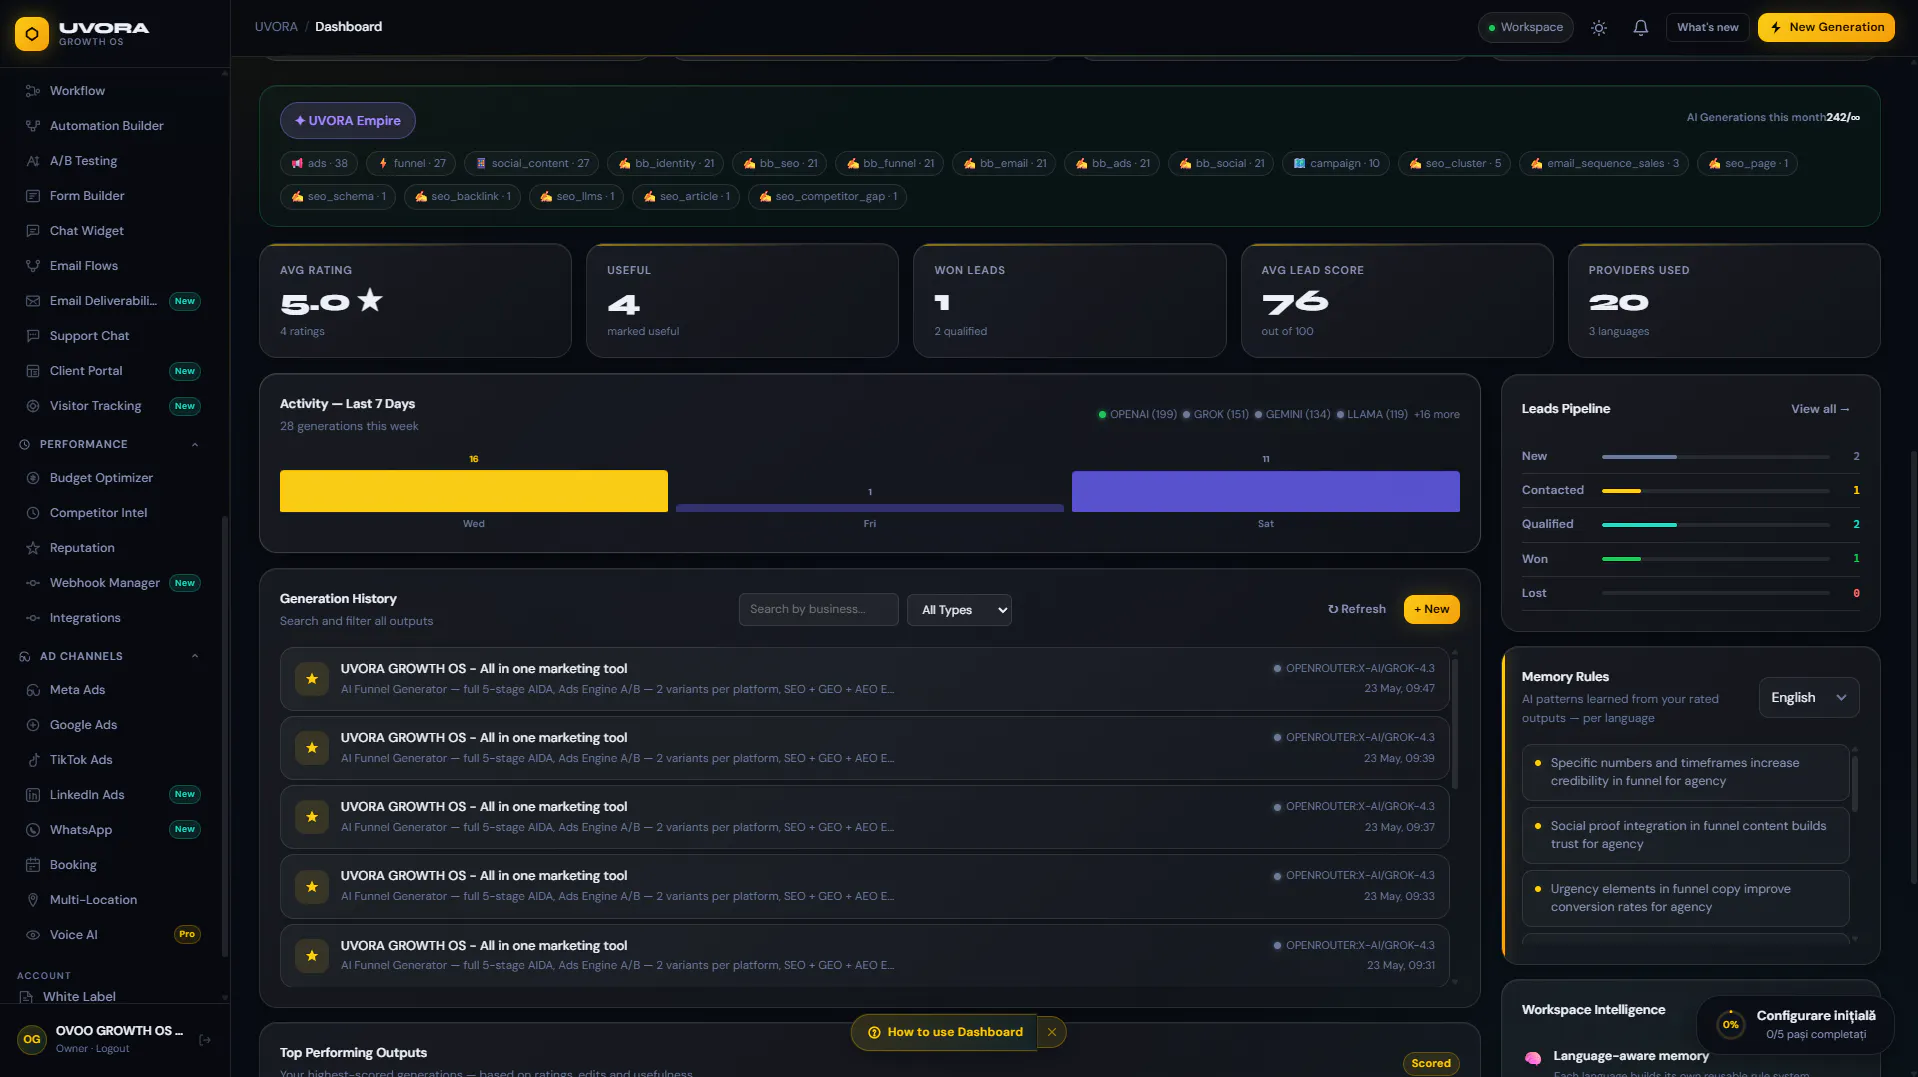Open the notifications bell
The image size is (1918, 1077).
(1641, 28)
